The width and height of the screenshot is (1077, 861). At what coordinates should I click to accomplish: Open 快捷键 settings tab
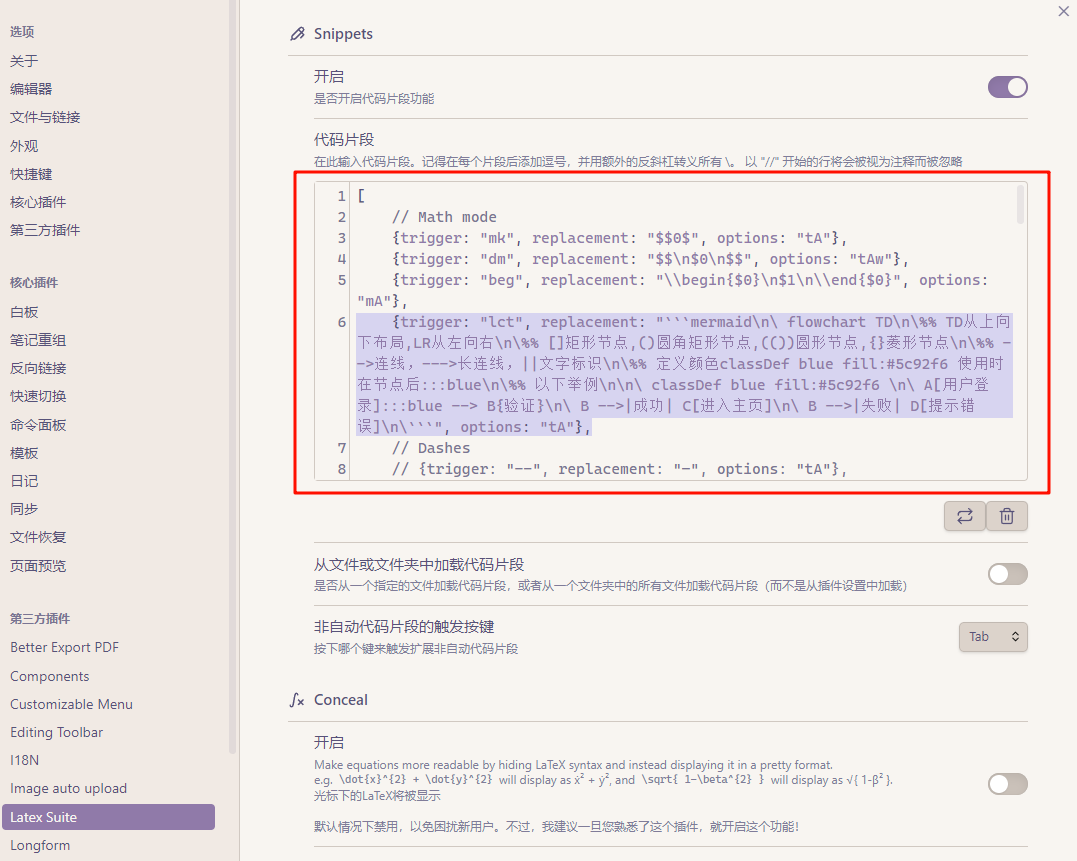pyautogui.click(x=31, y=174)
